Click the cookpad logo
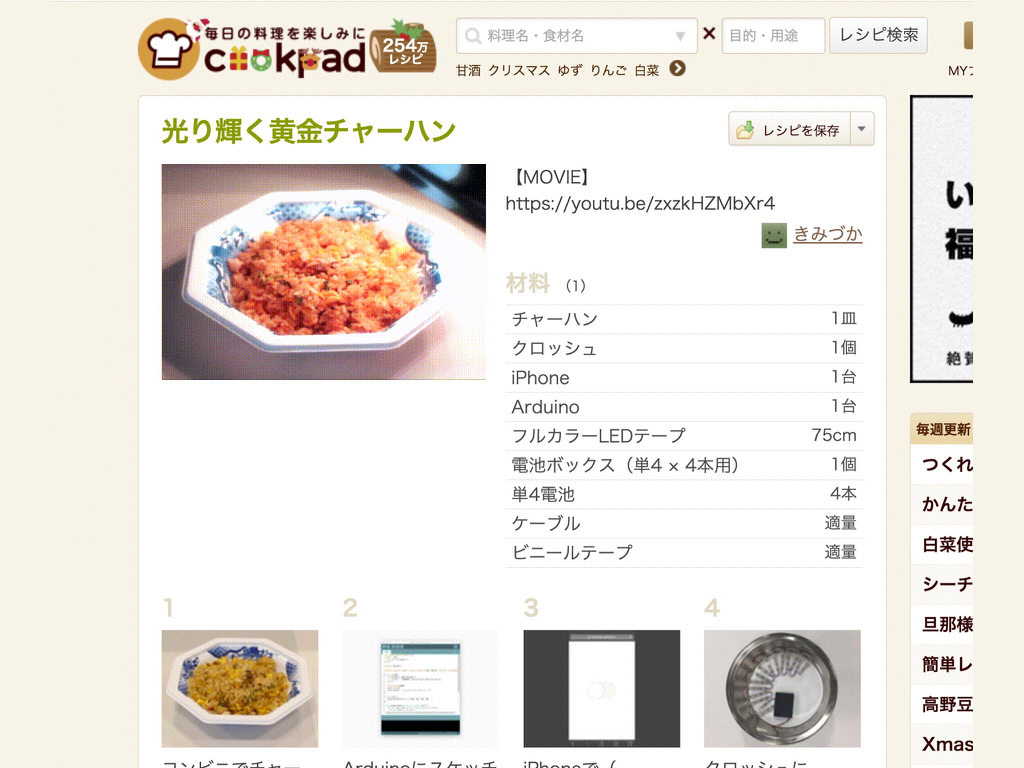 click(252, 50)
